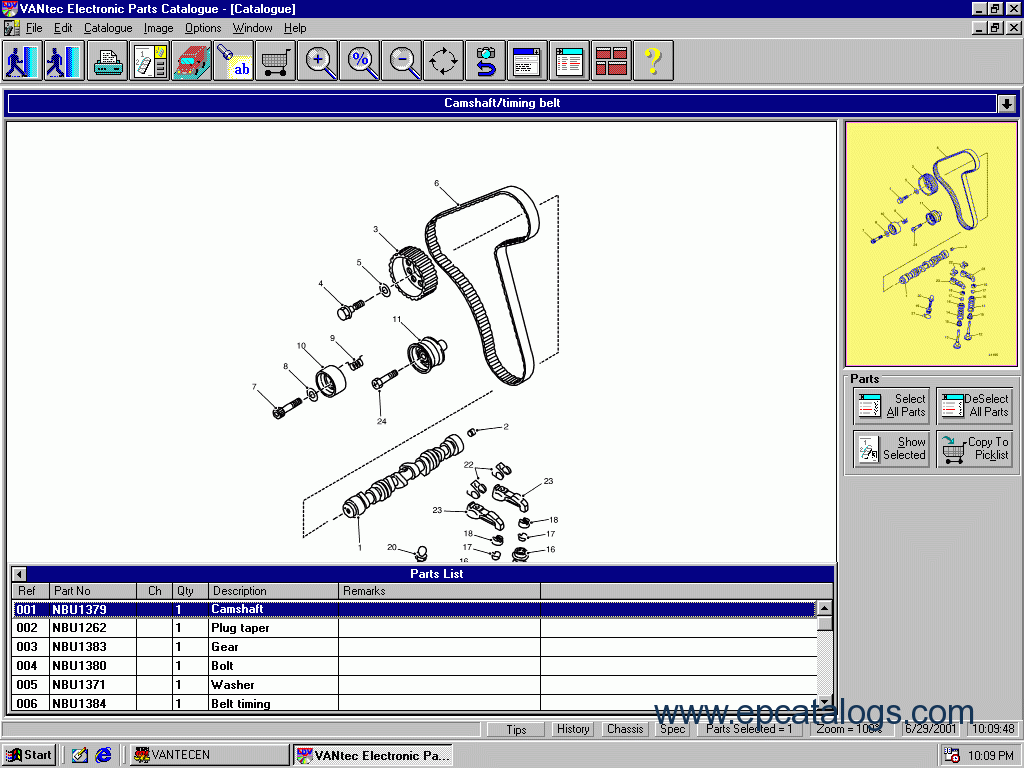The image size is (1024, 768).
Task: Click the cyan-header parts list icon
Action: [x=569, y=61]
